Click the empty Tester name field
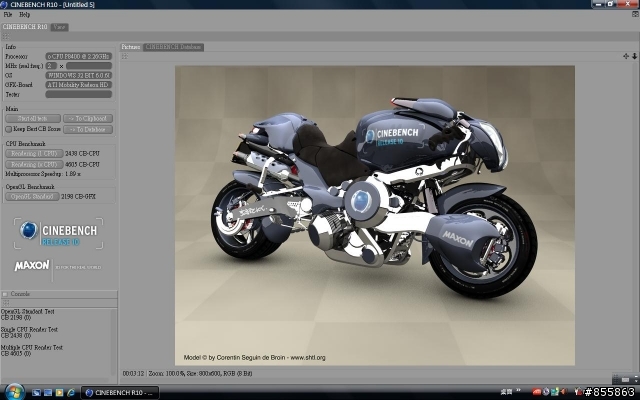Image resolution: width=640 pixels, height=400 pixels. [x=78, y=94]
